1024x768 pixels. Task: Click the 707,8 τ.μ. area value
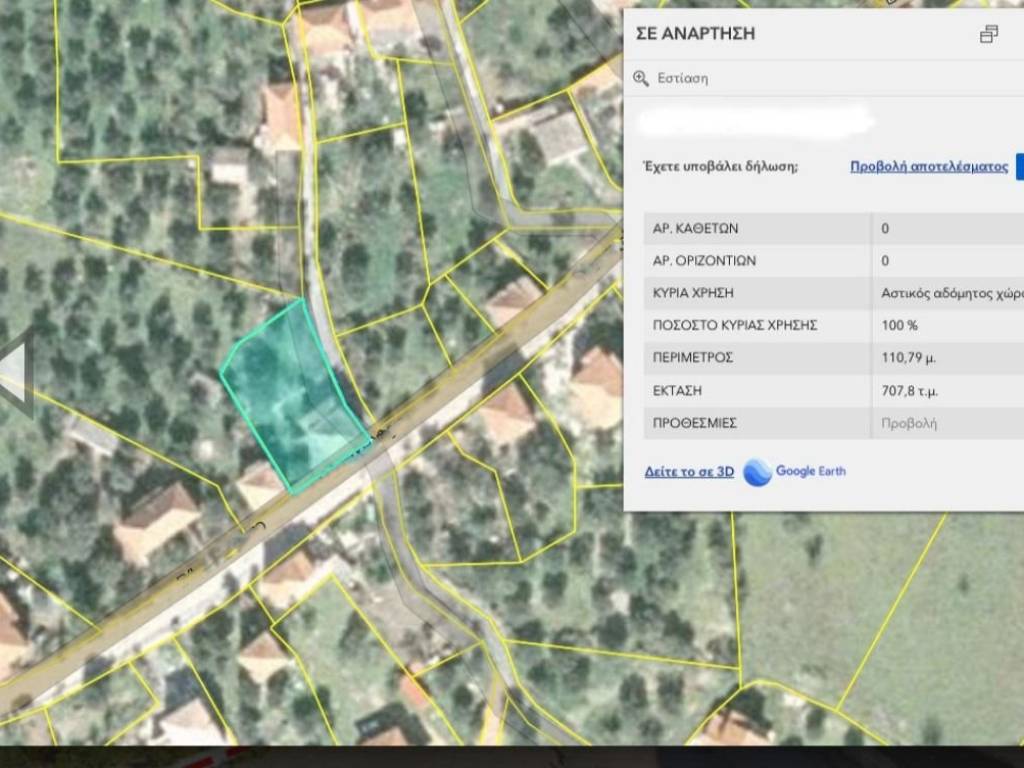tap(908, 390)
